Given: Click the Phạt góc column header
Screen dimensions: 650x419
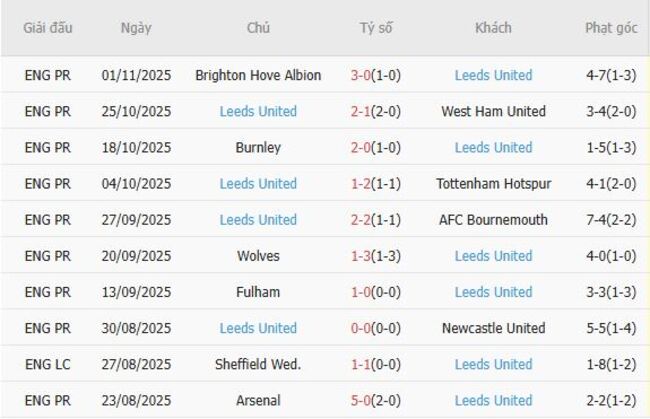Looking at the screenshot, I should [x=610, y=28].
